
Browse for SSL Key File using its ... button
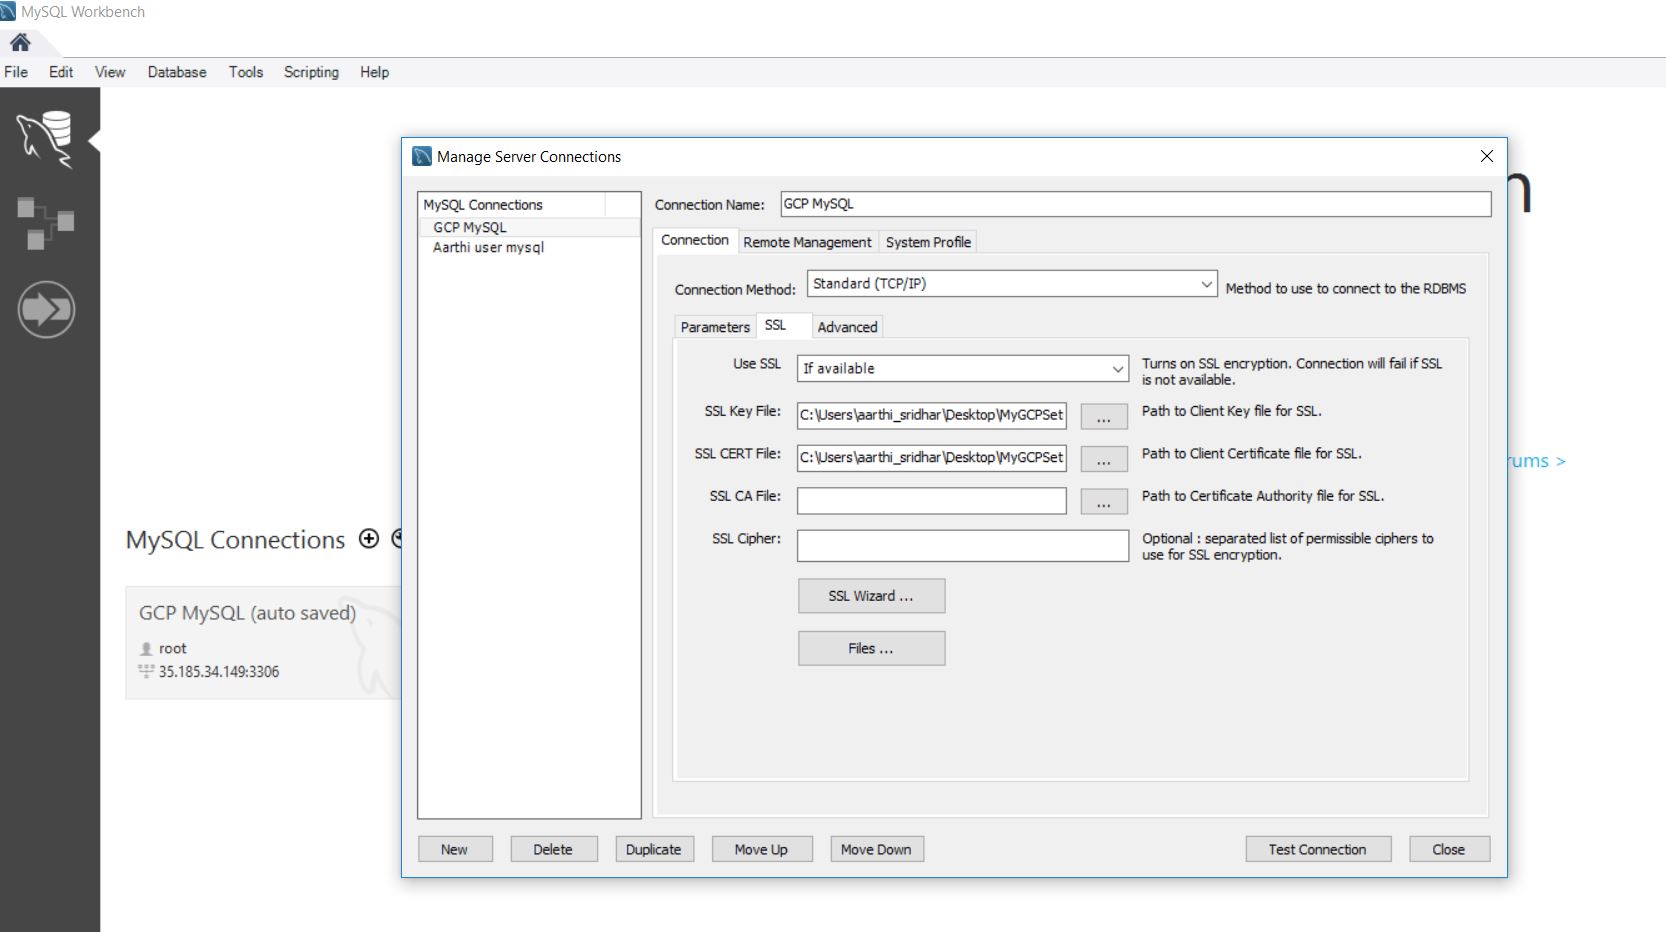(1103, 416)
